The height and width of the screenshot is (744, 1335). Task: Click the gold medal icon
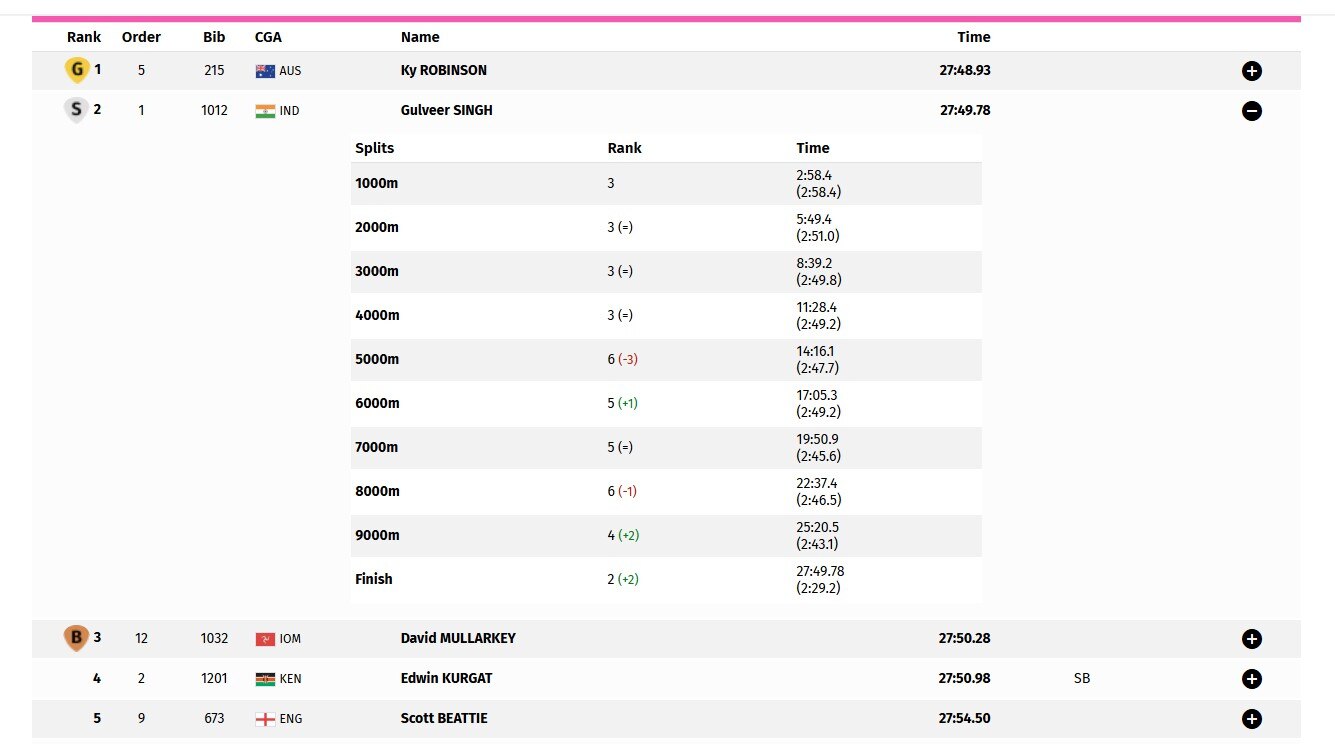point(76,70)
